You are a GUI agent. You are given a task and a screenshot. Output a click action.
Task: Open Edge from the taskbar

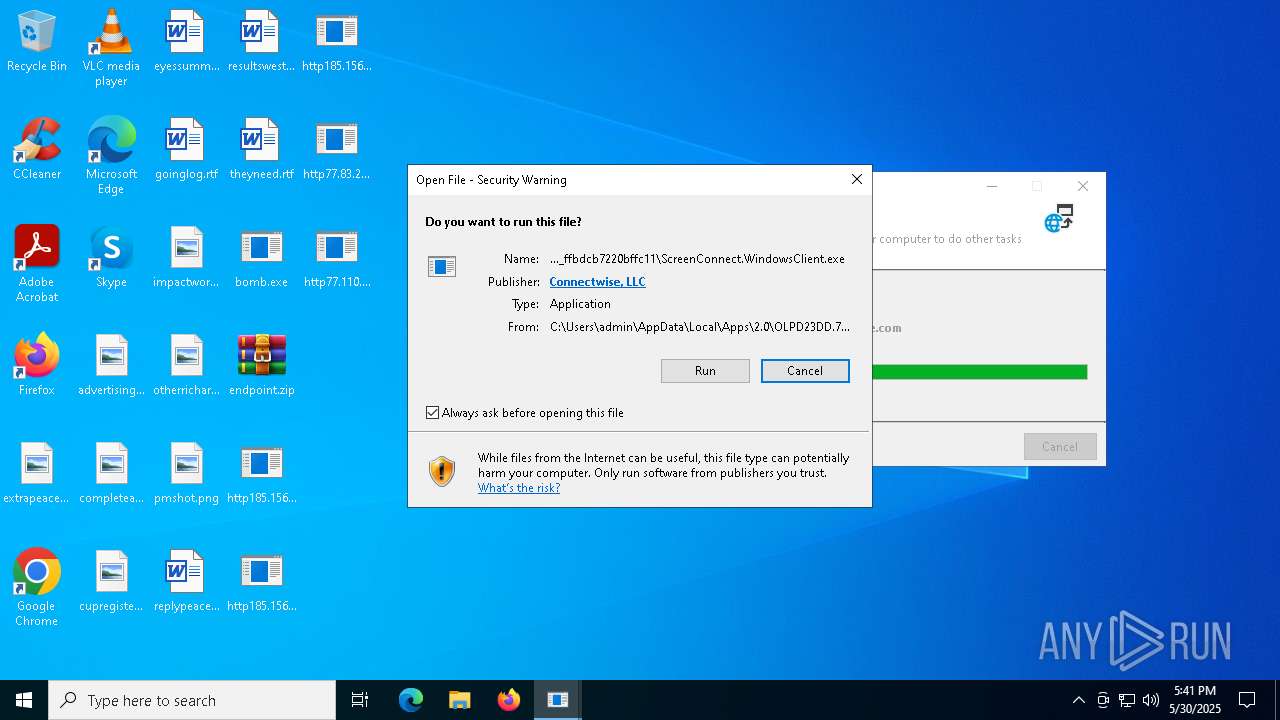pyautogui.click(x=411, y=700)
